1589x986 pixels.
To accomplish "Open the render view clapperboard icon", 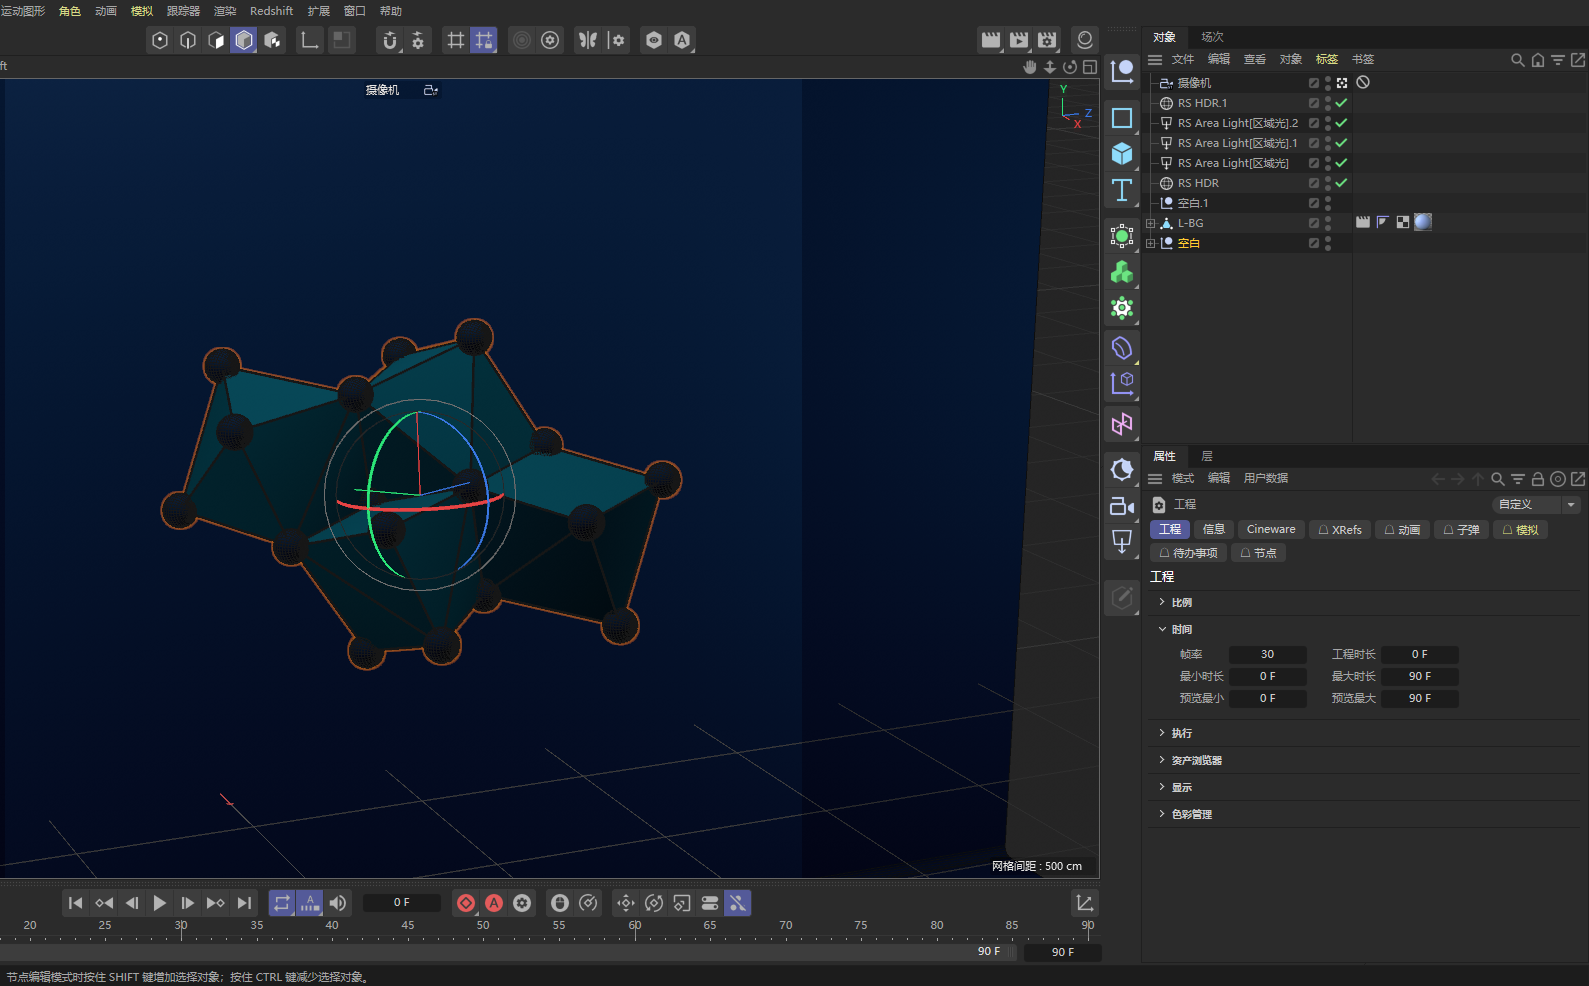I will (x=990, y=40).
